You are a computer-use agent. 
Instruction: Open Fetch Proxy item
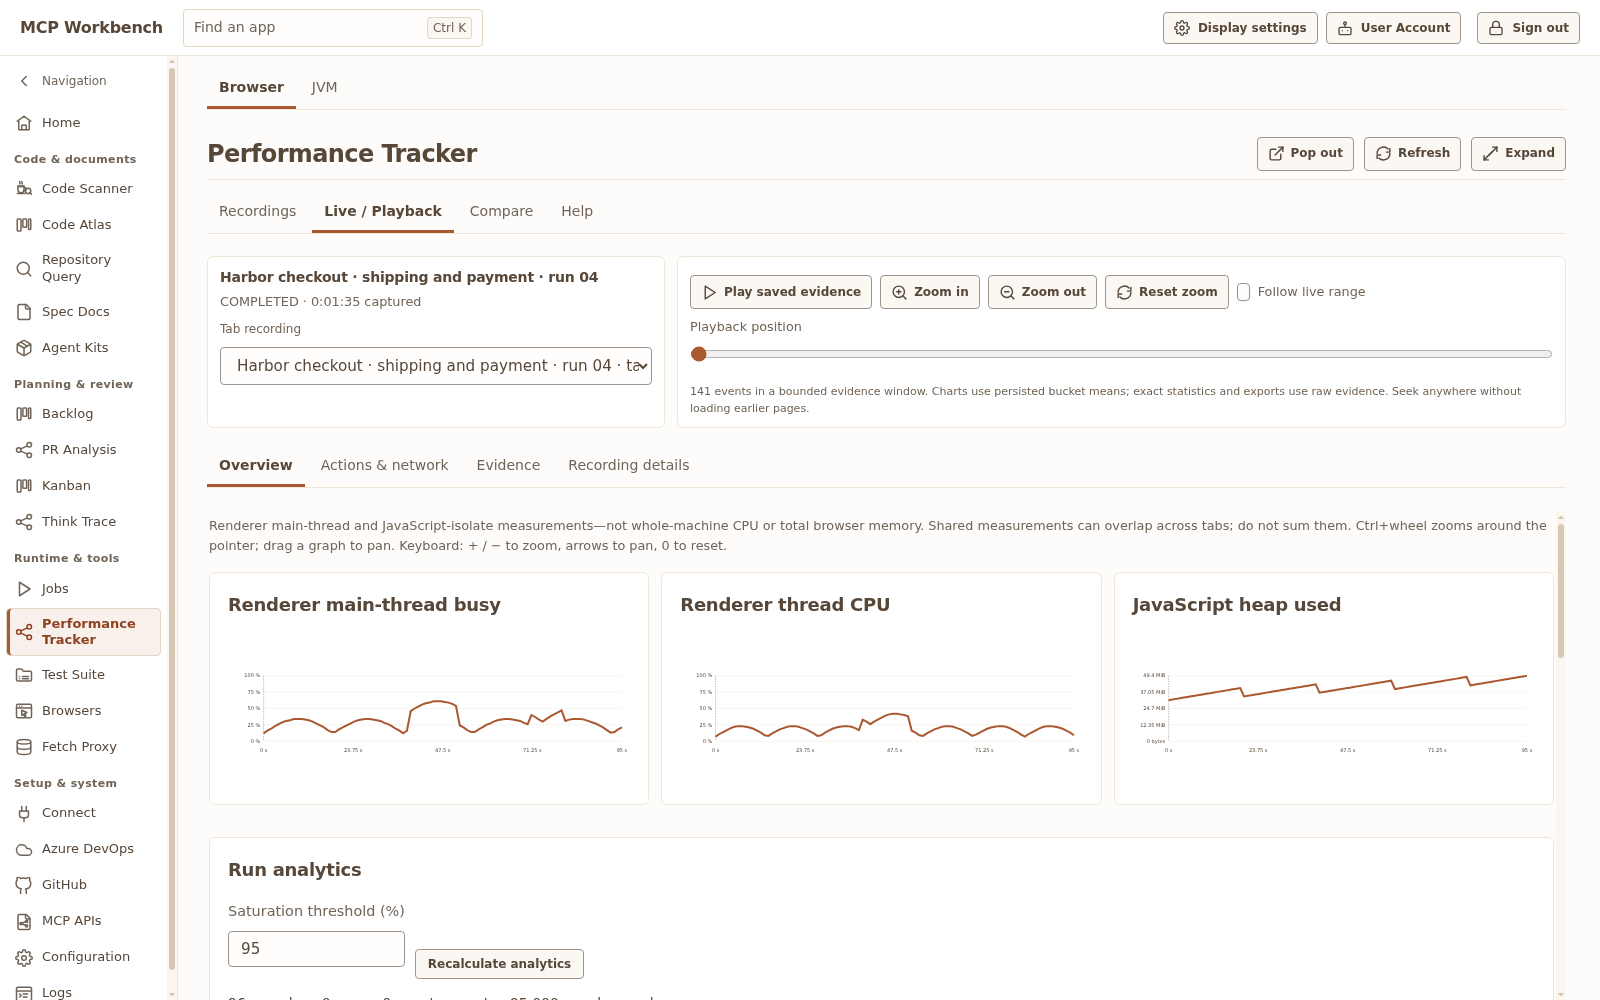coord(84,746)
